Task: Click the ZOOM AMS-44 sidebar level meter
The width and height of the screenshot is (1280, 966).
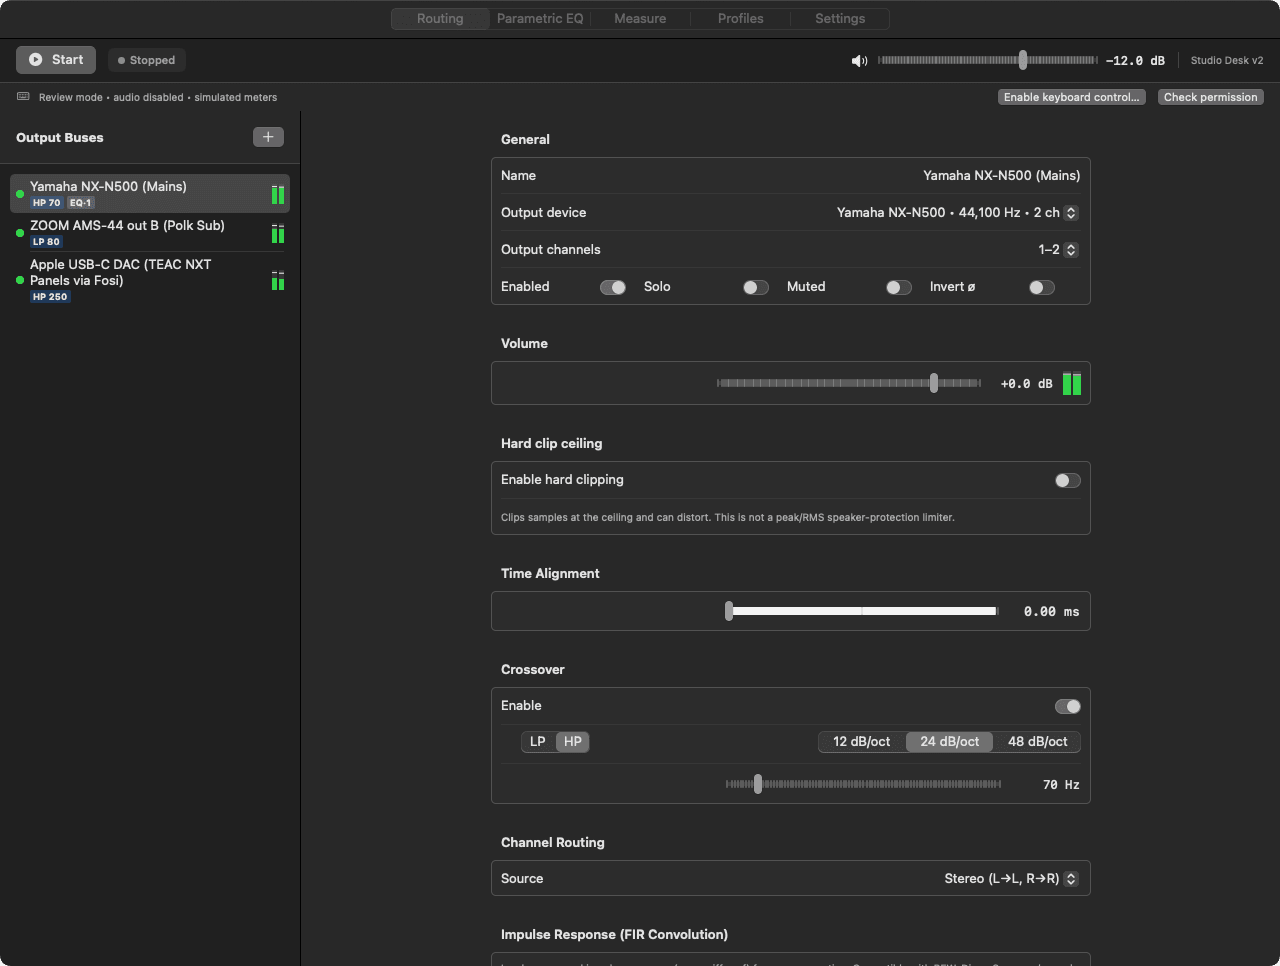Action: coord(278,233)
